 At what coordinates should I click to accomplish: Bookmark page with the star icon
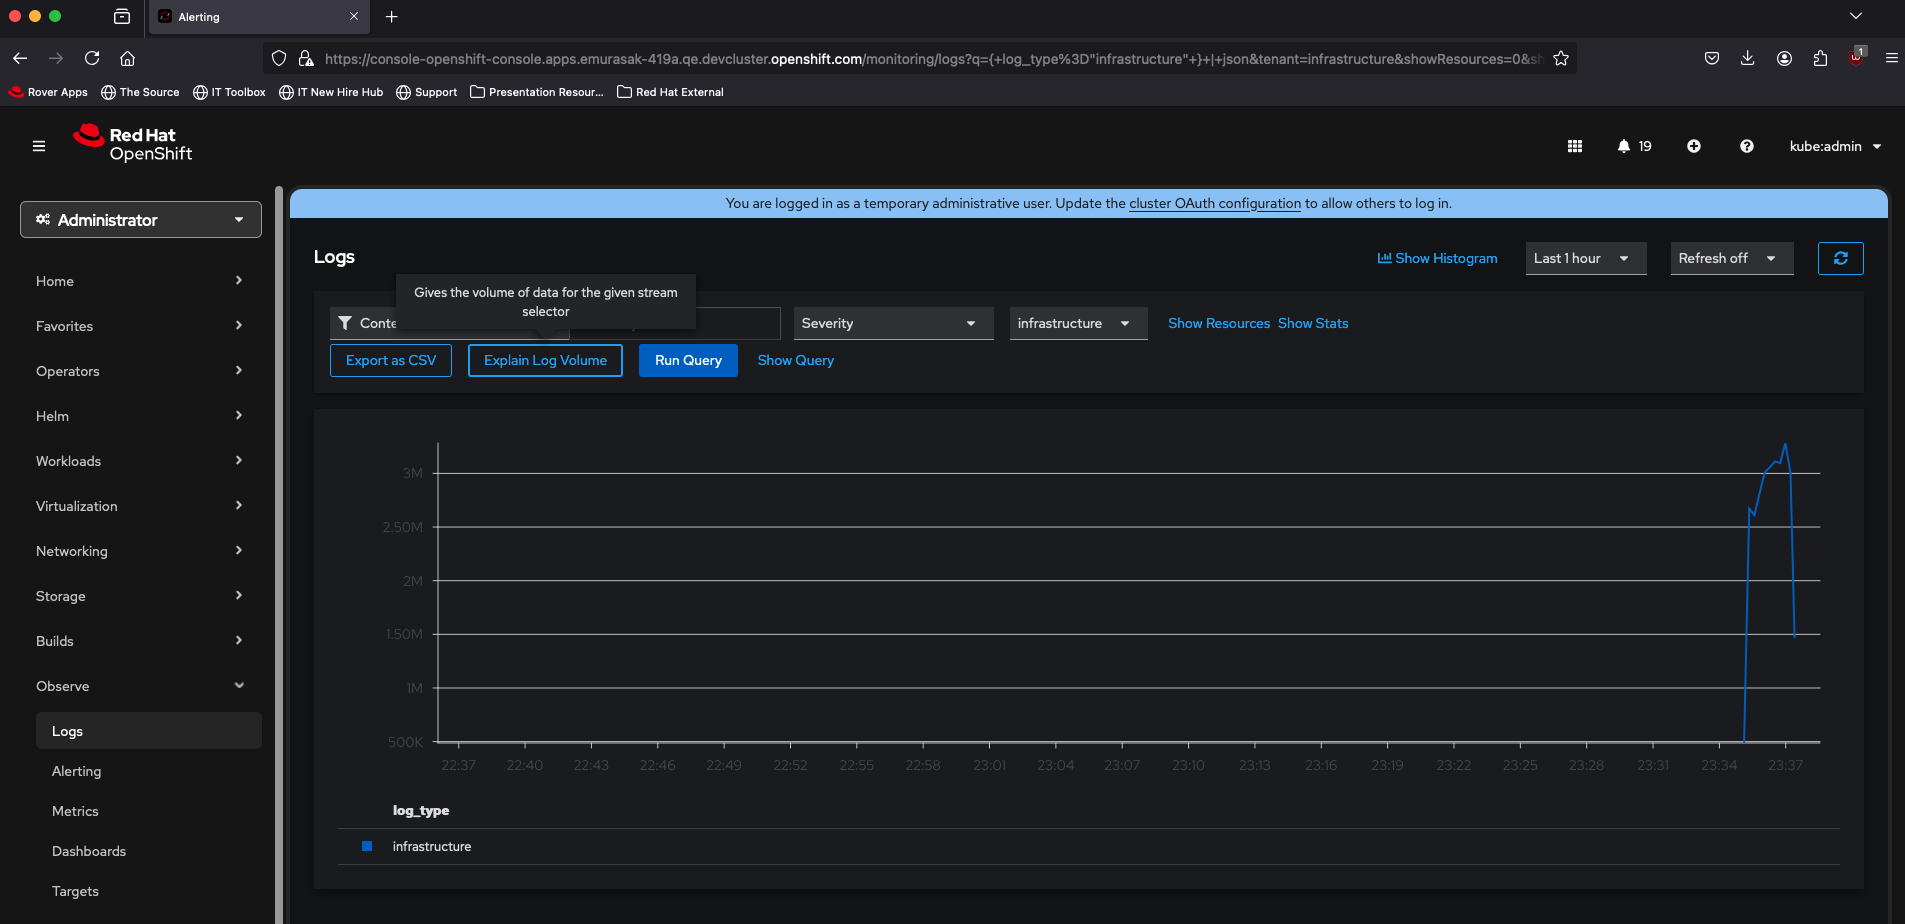[x=1560, y=59]
